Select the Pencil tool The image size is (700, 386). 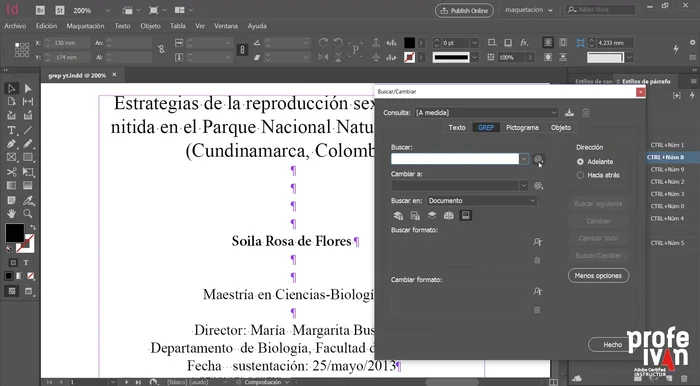28,144
